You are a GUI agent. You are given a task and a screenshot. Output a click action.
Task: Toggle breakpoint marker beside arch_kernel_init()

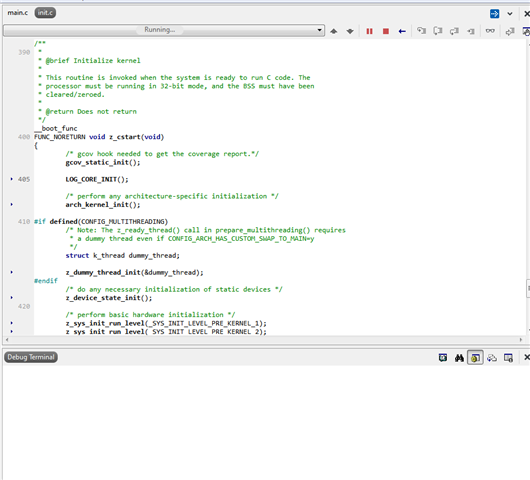point(11,204)
